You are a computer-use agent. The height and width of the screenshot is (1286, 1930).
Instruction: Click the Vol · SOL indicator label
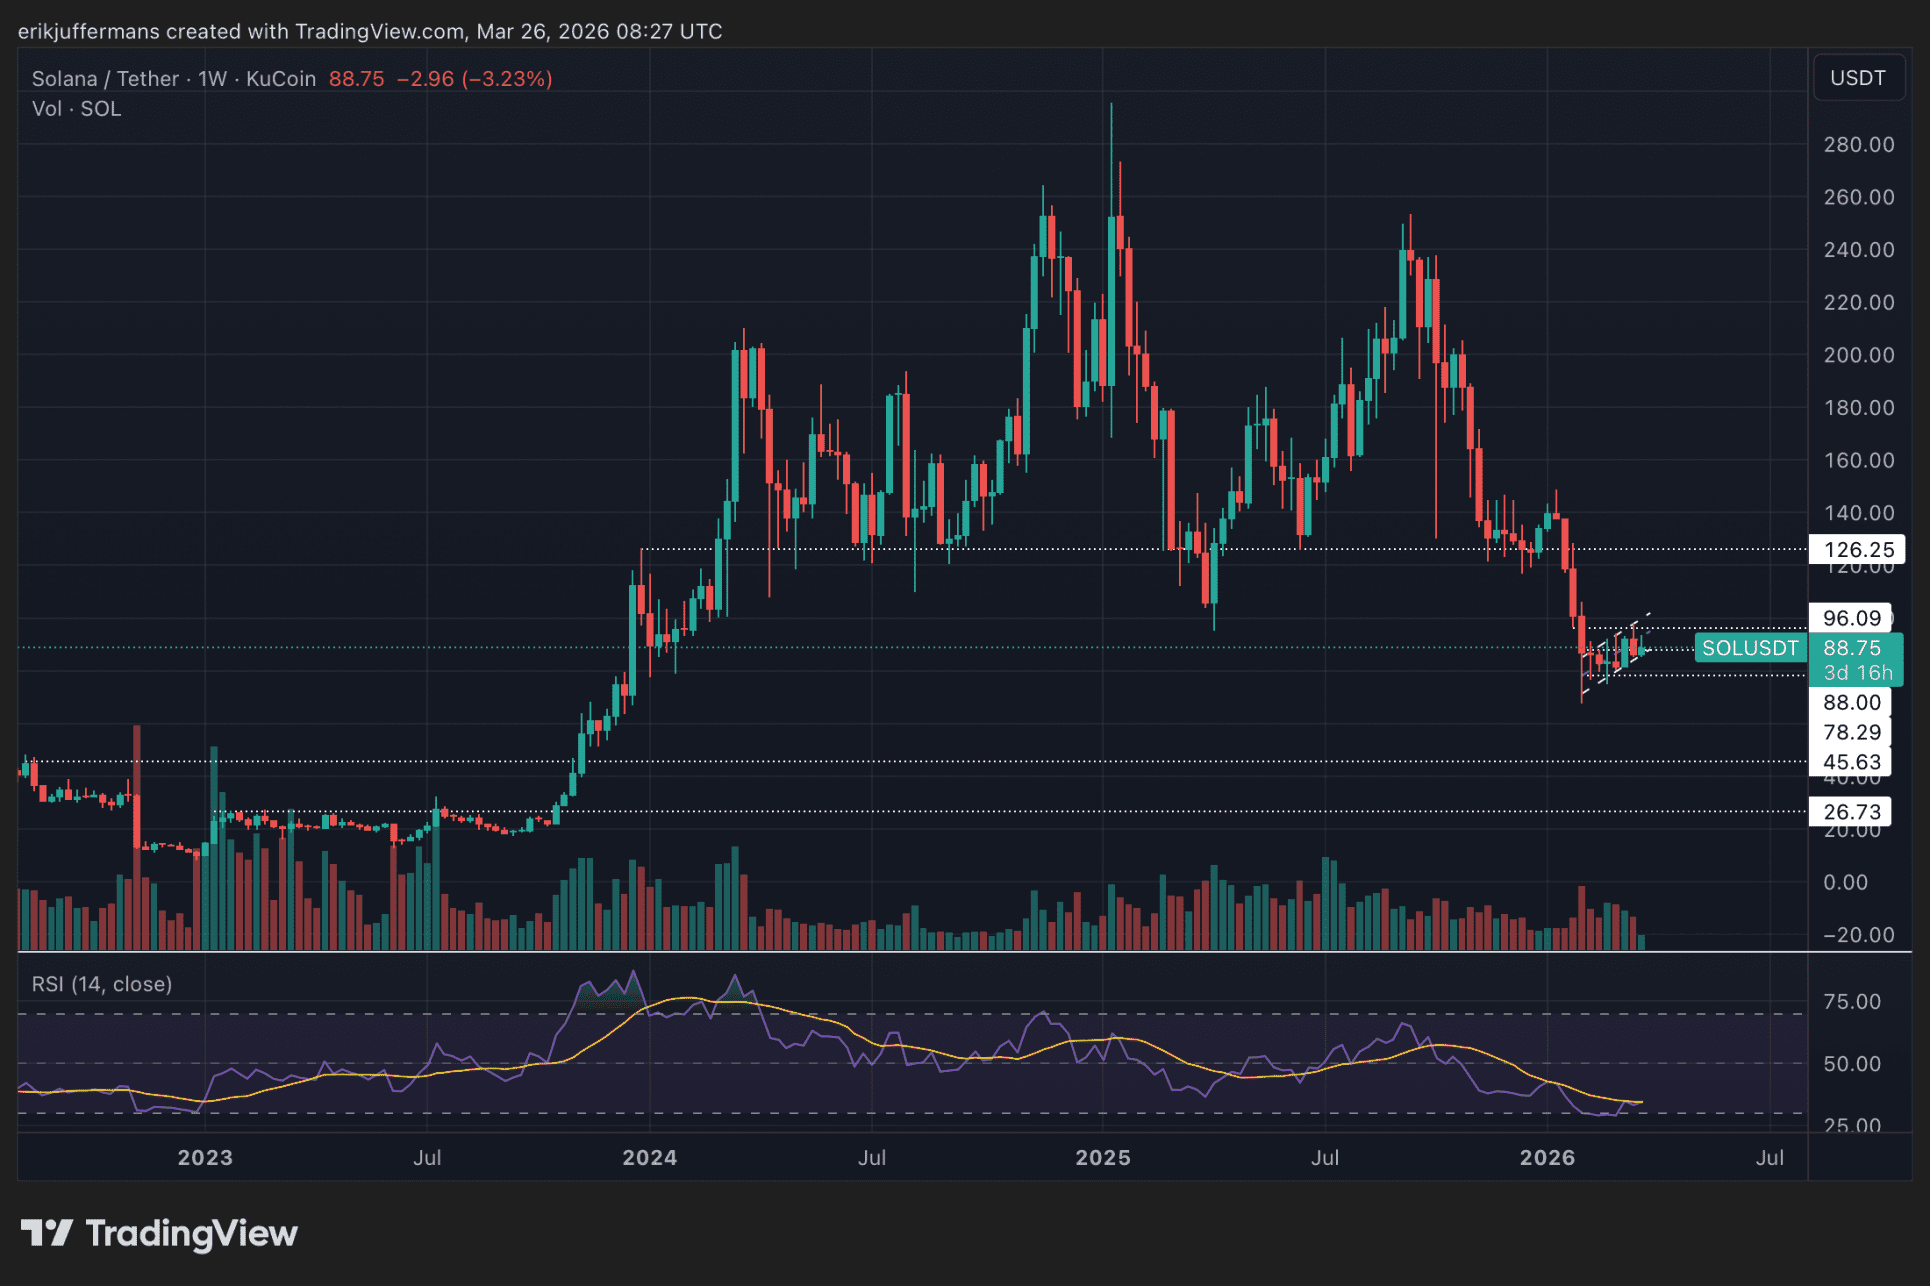pyautogui.click(x=76, y=109)
